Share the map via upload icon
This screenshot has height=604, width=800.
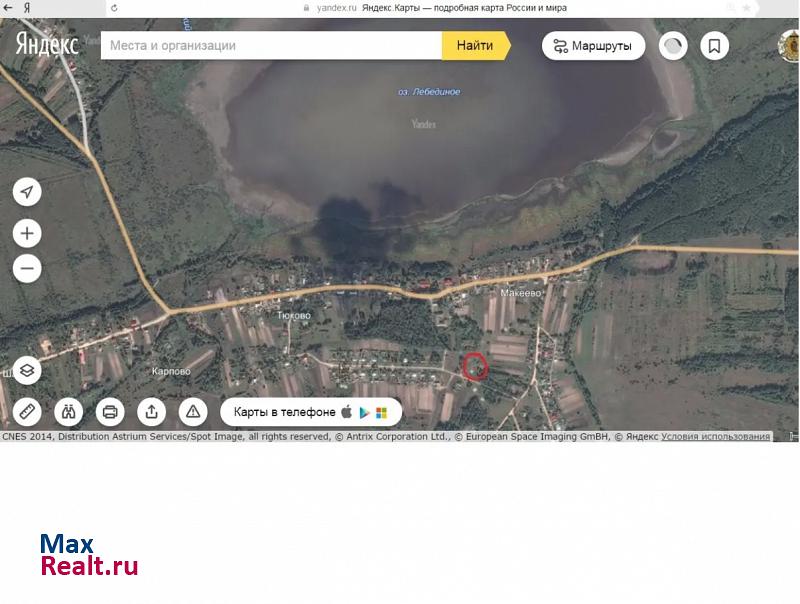152,411
